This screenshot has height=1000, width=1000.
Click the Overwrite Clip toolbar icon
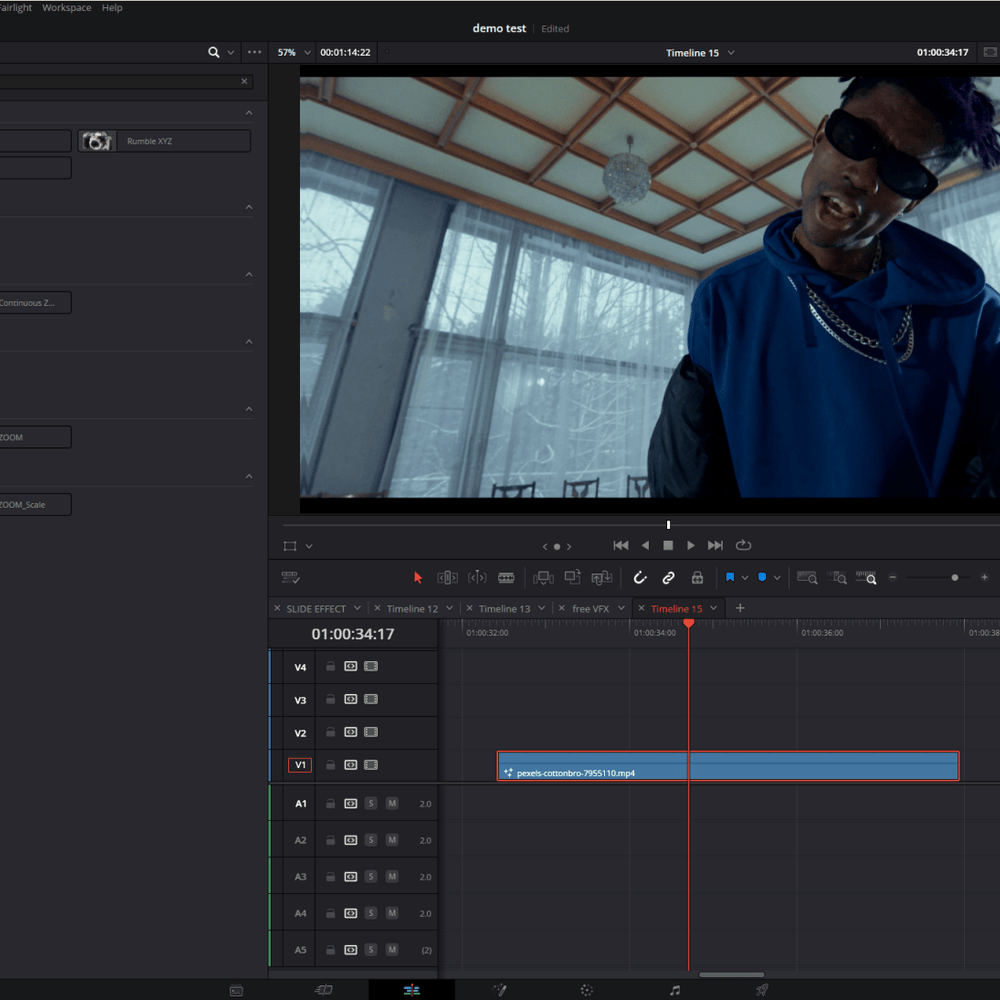573,577
